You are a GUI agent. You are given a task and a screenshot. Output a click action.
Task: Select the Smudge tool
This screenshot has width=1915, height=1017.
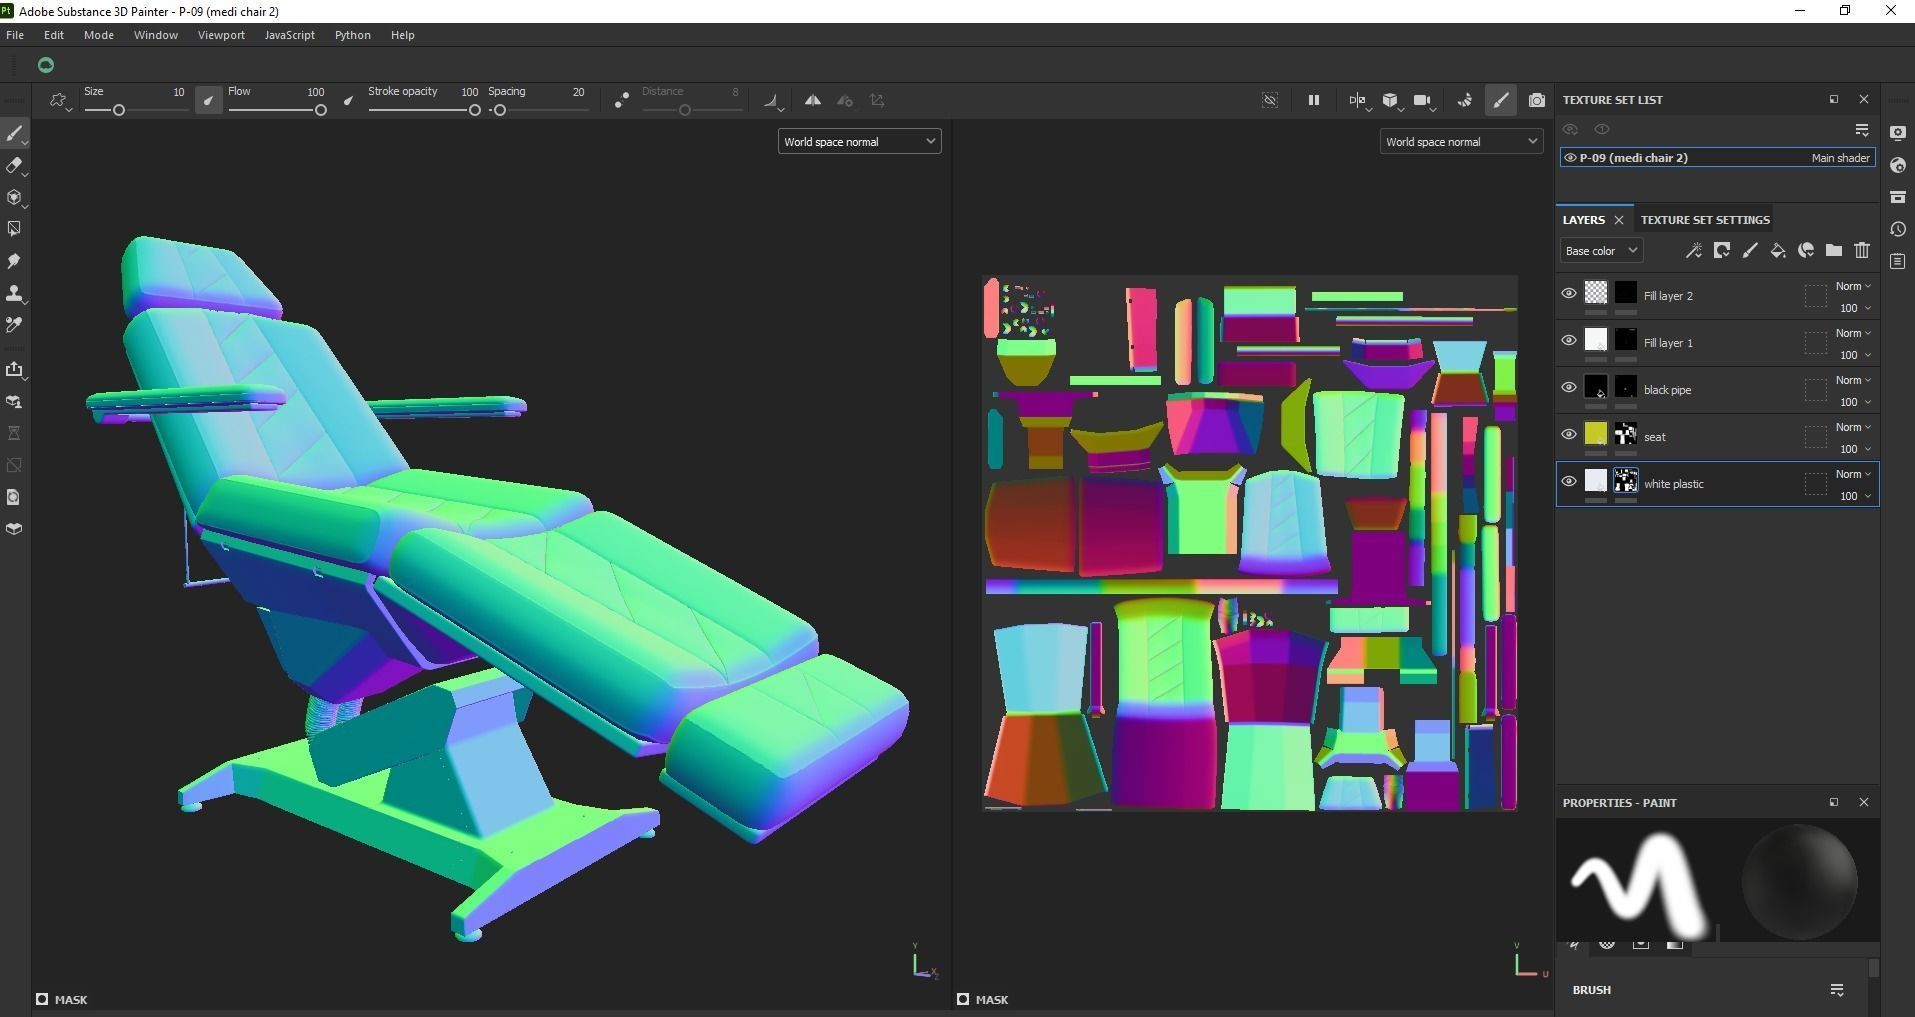click(14, 261)
